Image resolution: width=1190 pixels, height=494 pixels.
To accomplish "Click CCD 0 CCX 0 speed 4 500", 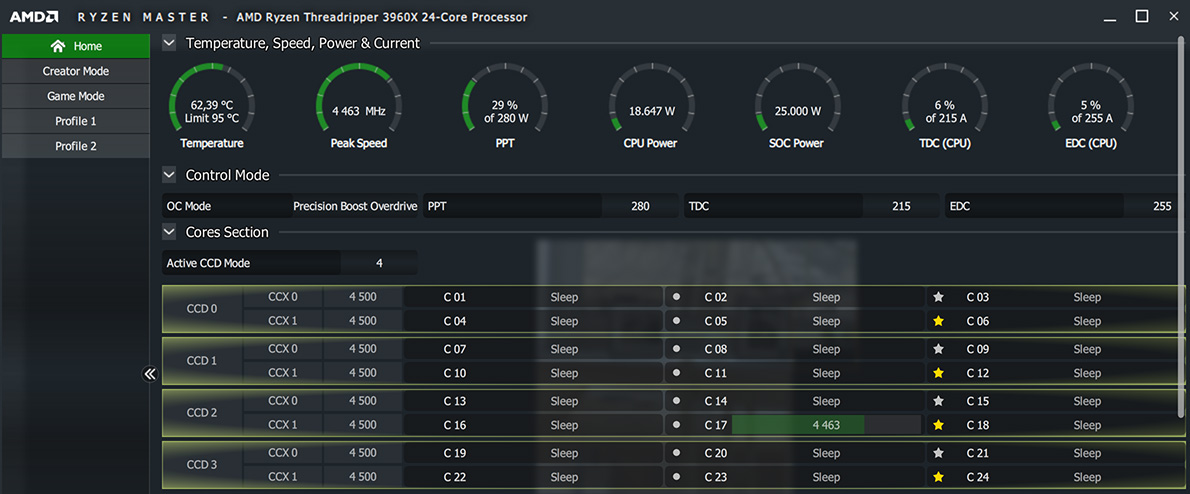I will (363, 297).
